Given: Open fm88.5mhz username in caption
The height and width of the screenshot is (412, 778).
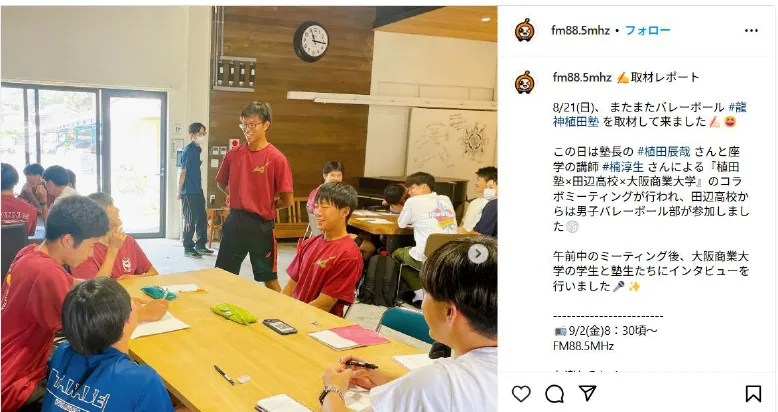Looking at the screenshot, I should (582, 77).
